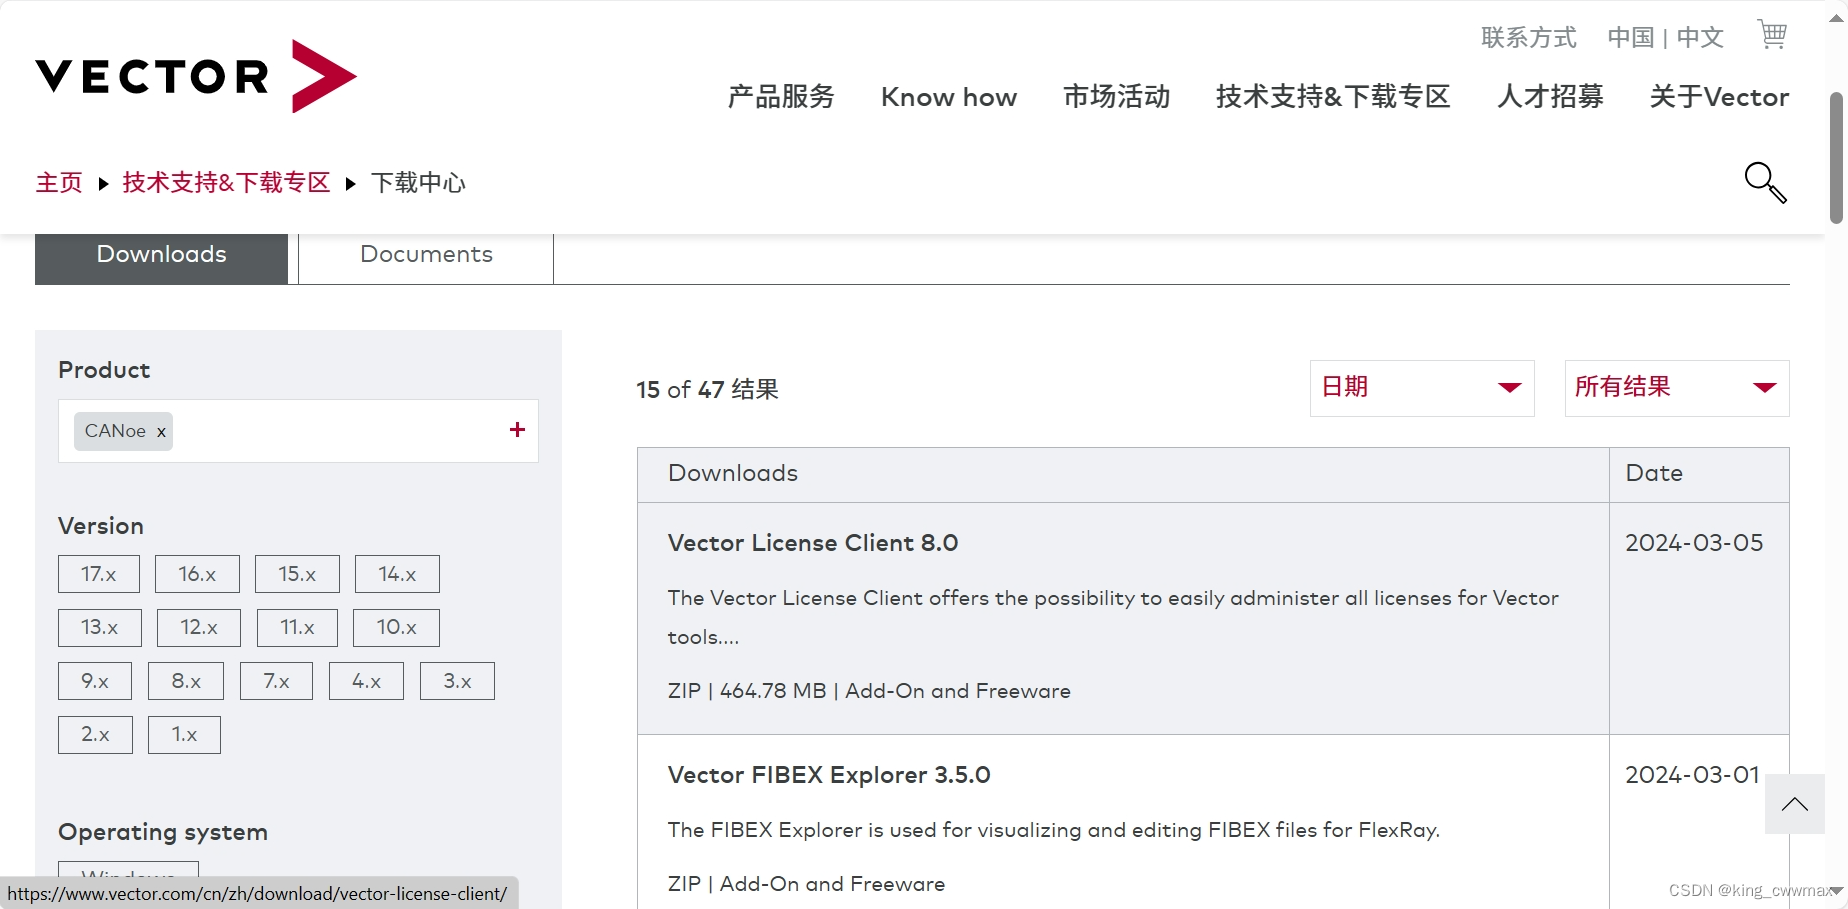This screenshot has width=1848, height=909.
Task: Open the 产品服务 menu
Action: (x=781, y=97)
